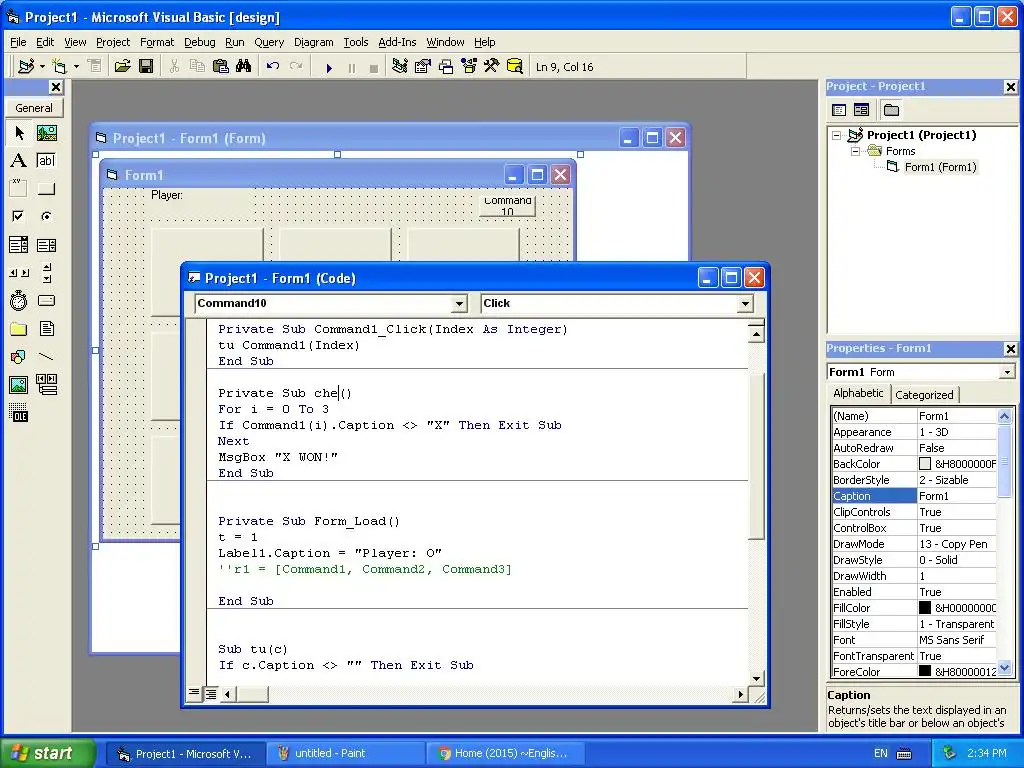Screen dimensions: 1024x768
Task: Collapse the Forms folder node
Action: tap(856, 151)
